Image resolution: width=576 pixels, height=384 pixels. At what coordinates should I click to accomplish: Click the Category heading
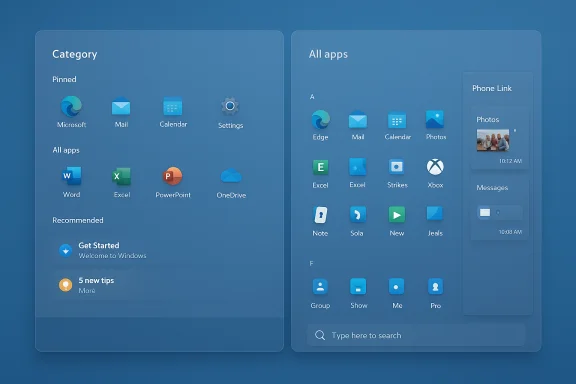coord(75,54)
